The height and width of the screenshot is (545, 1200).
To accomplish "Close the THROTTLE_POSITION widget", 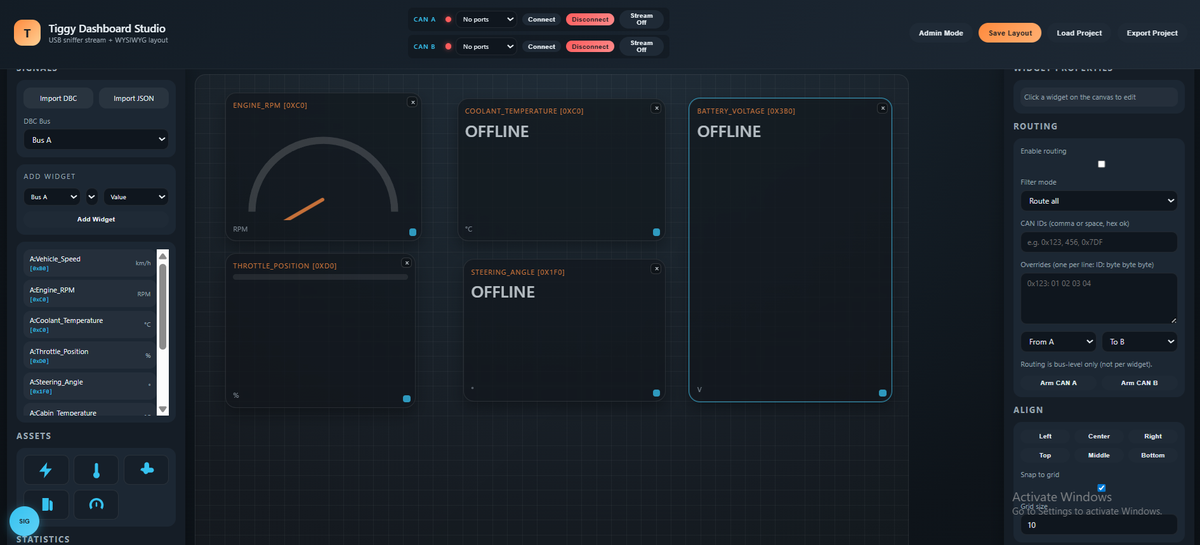I will click(406, 262).
